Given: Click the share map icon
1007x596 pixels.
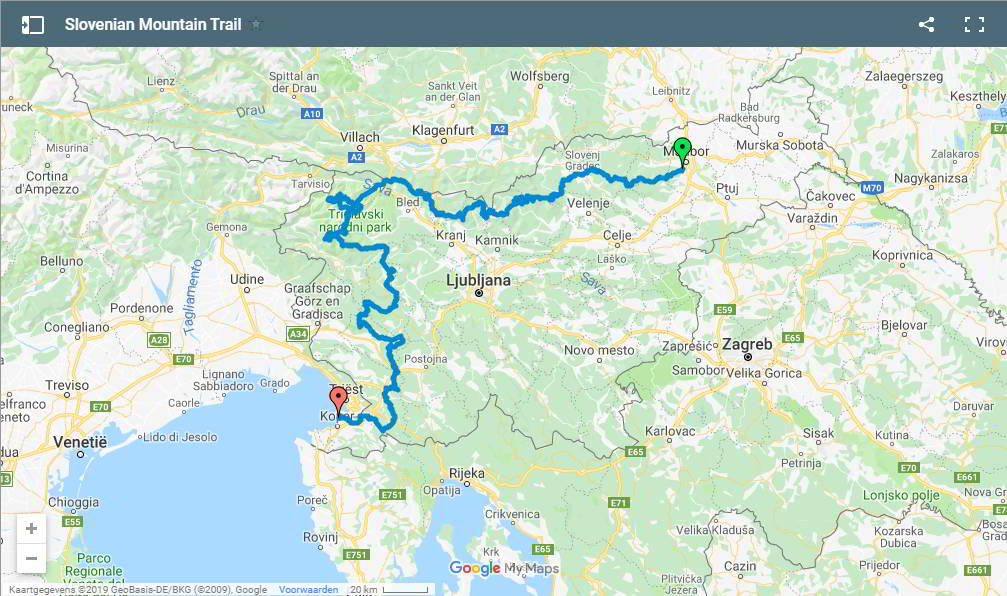Looking at the screenshot, I should click(926, 25).
